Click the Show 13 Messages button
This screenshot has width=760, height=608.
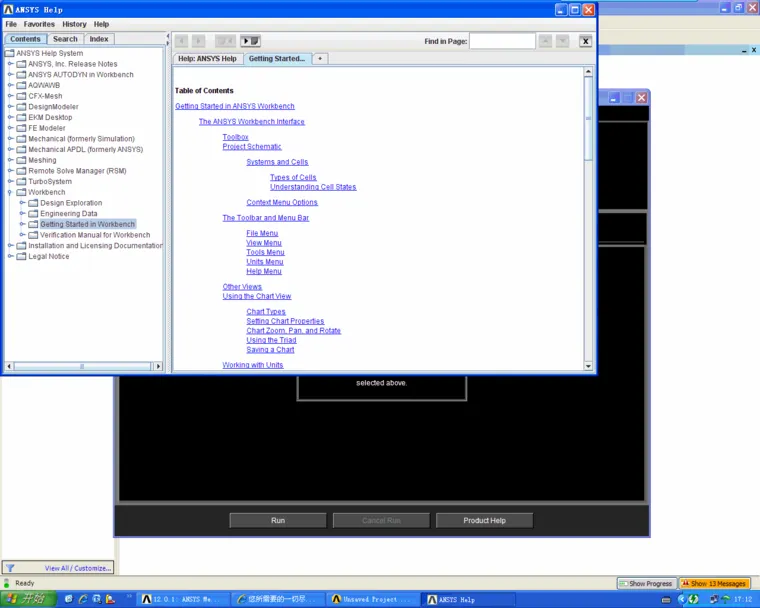click(x=714, y=583)
